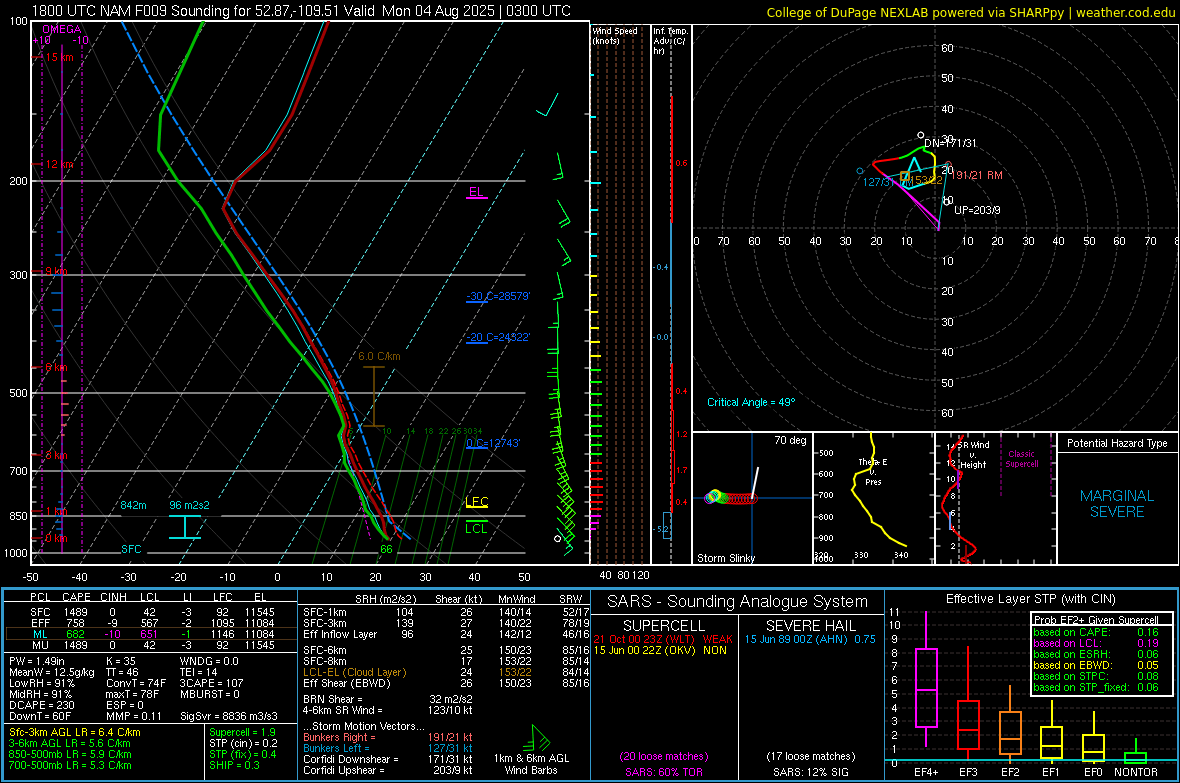This screenshot has width=1180, height=783.
Task: Click 'based on STP_fixed: 0.06' legend entry
Action: [x=1096, y=687]
